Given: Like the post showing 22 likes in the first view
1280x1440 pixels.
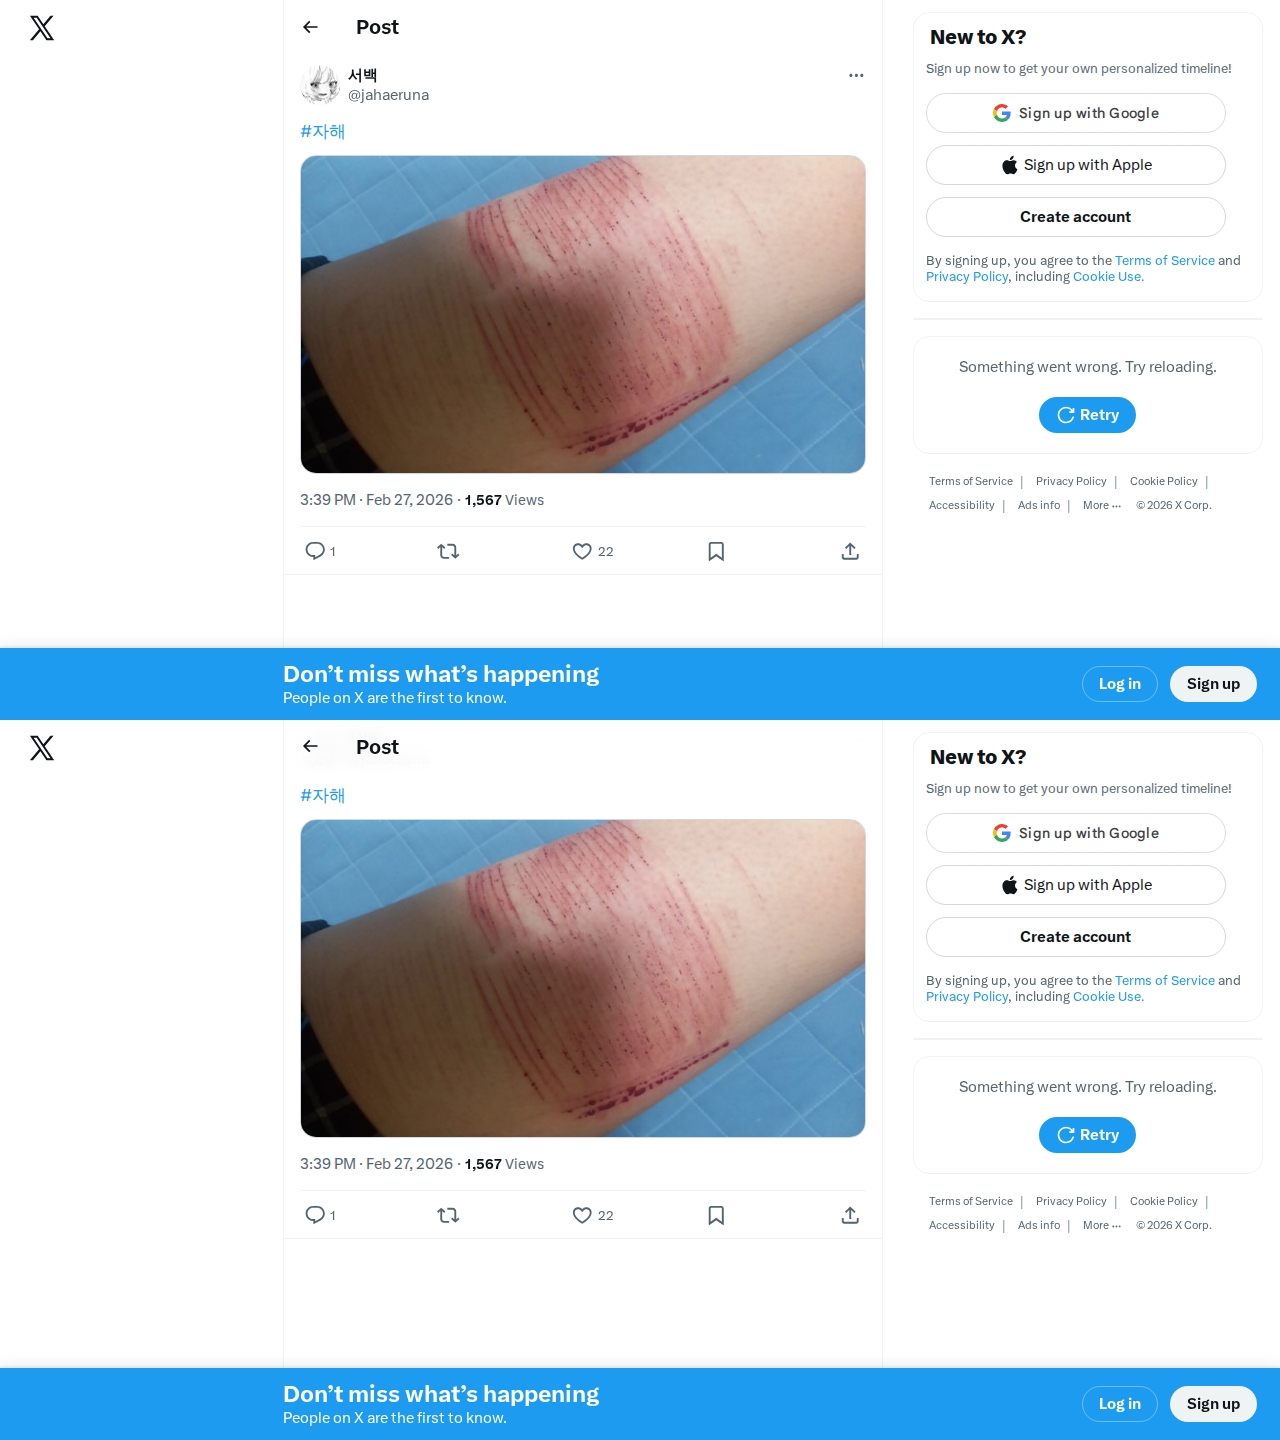Looking at the screenshot, I should pyautogui.click(x=582, y=551).
